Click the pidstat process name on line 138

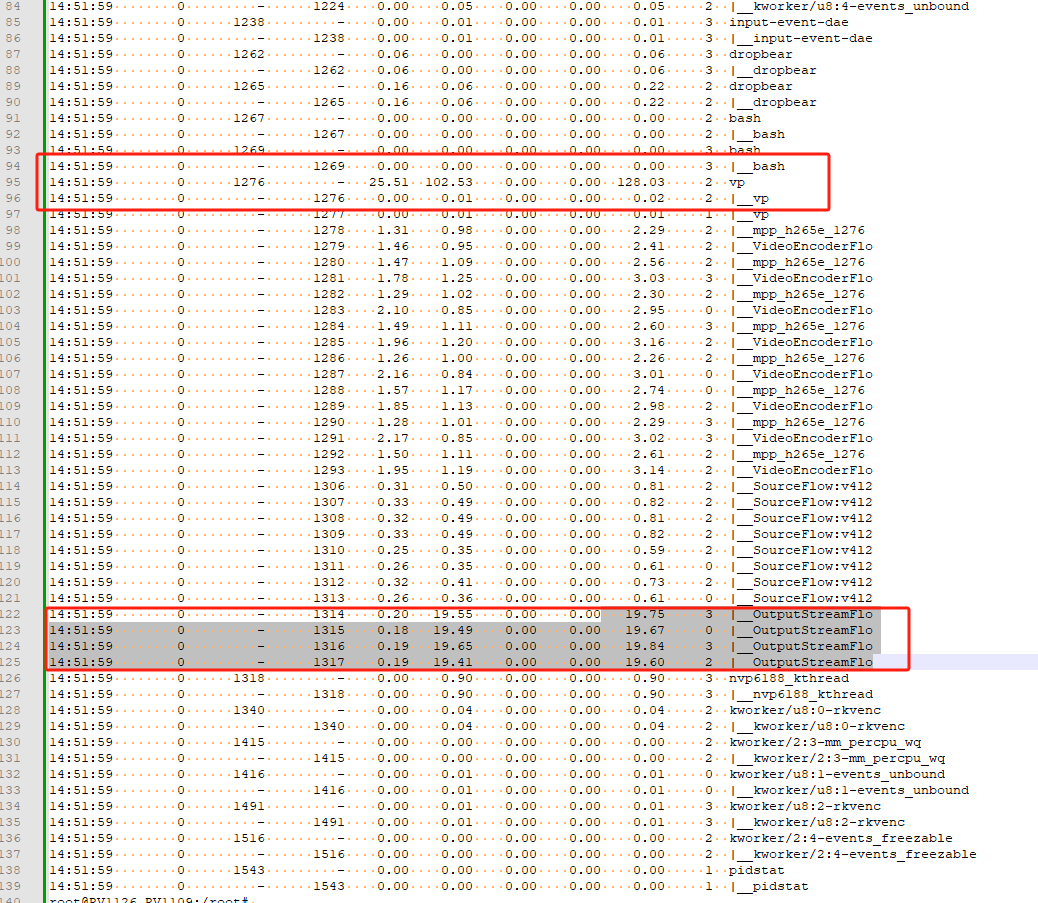pos(757,870)
